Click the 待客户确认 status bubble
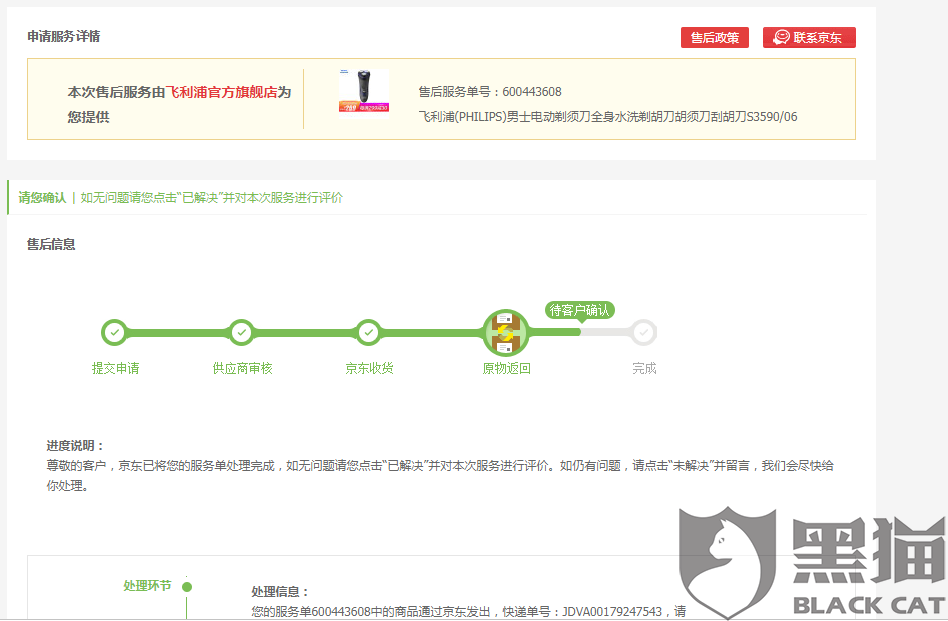 (580, 310)
